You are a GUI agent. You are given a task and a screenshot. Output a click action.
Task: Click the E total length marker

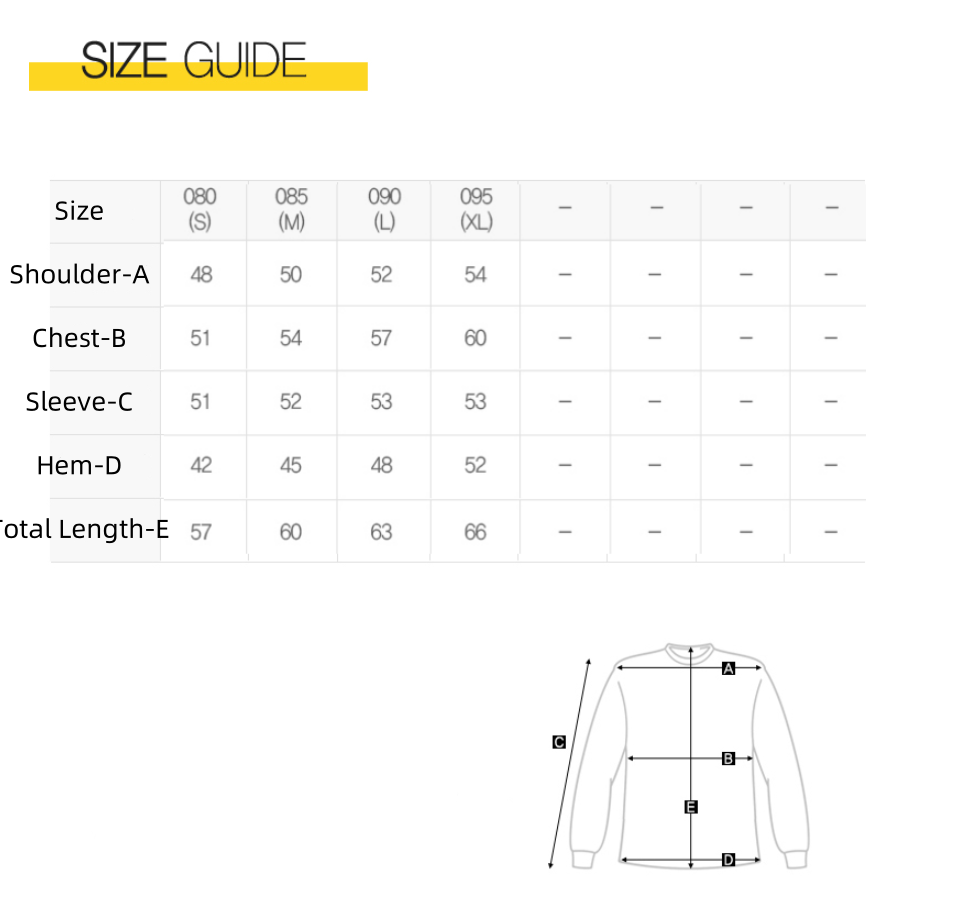pos(691,807)
